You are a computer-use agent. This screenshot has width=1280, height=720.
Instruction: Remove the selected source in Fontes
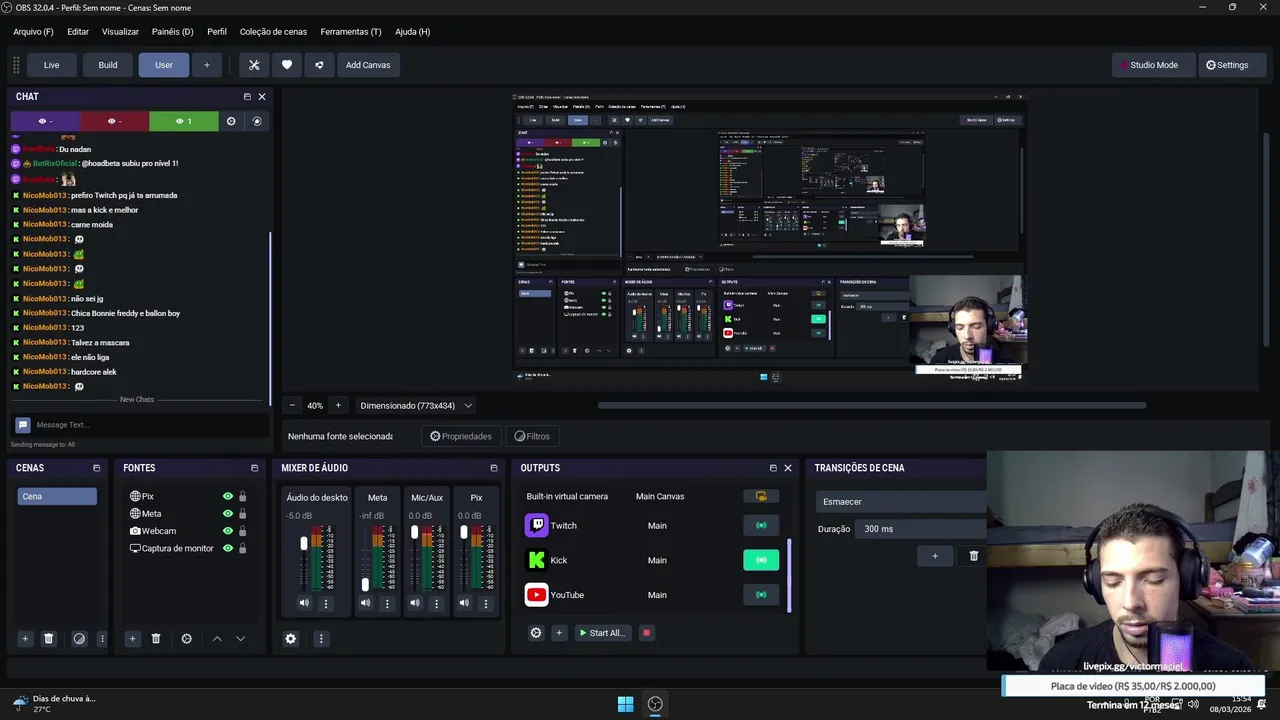coord(156,639)
